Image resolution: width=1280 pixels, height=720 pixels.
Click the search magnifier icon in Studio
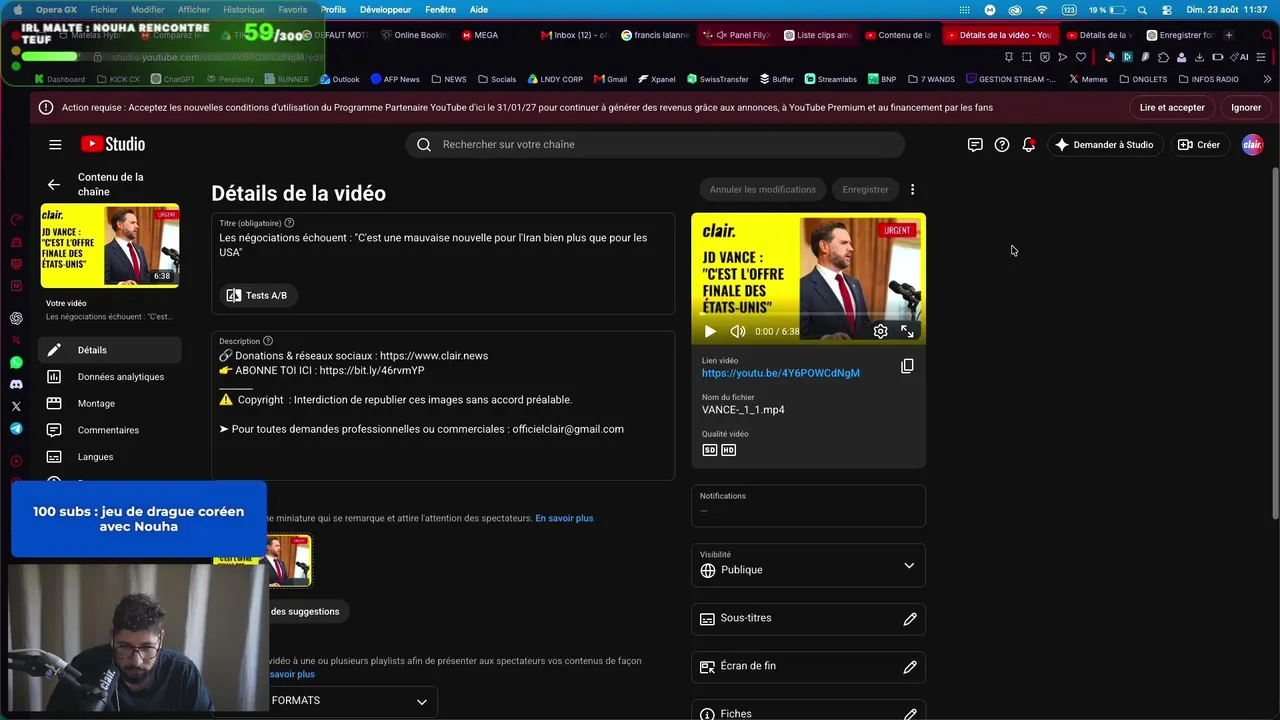click(x=424, y=145)
